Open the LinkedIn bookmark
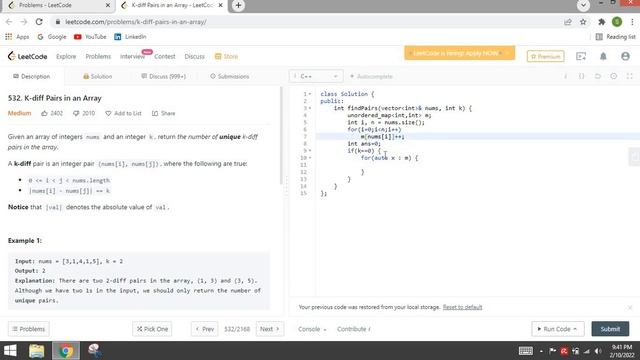Viewport: 640px width, 360px height. 130,37
